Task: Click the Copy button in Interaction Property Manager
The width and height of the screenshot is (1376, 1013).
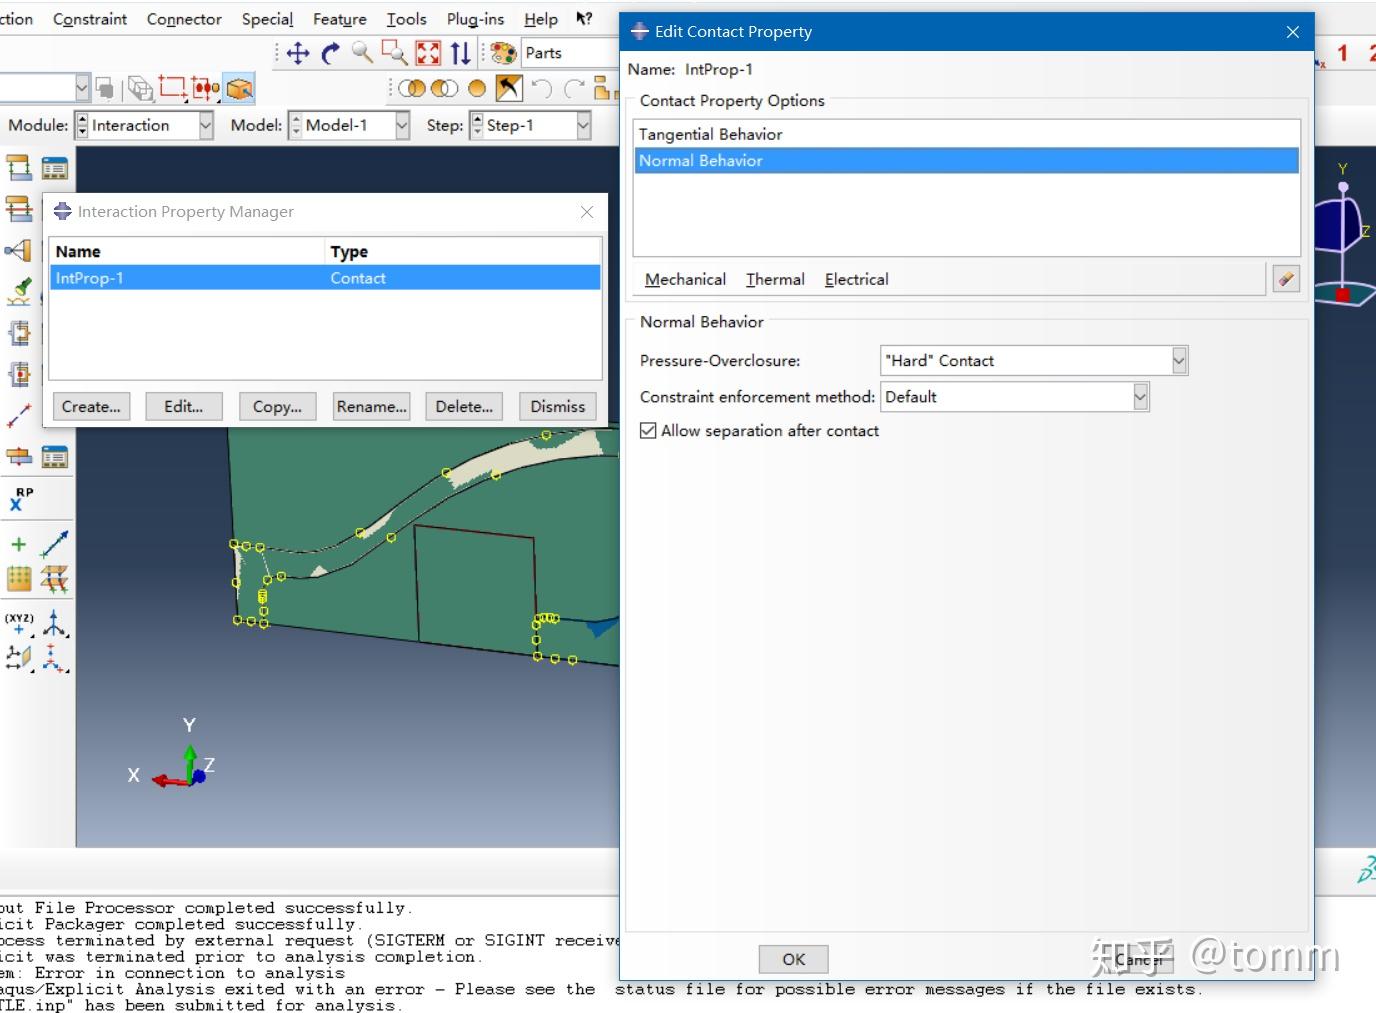Action: [277, 406]
